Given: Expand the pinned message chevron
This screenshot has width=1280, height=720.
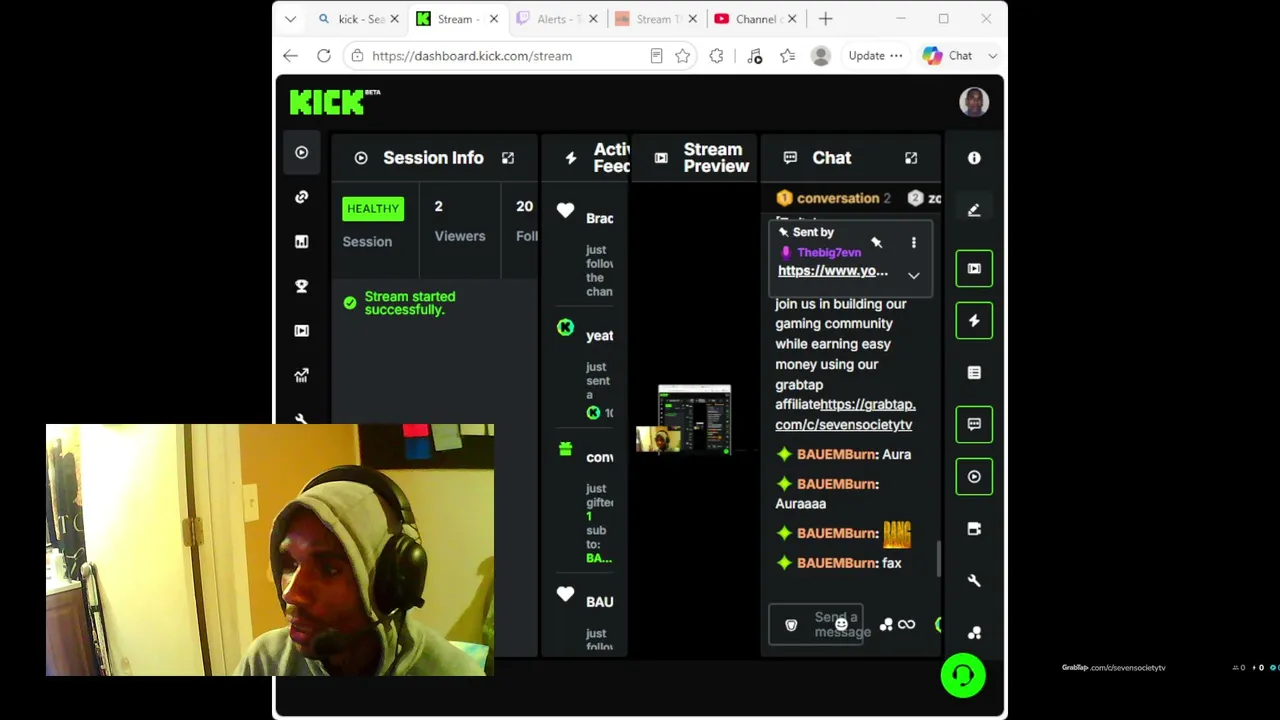Looking at the screenshot, I should [x=913, y=275].
